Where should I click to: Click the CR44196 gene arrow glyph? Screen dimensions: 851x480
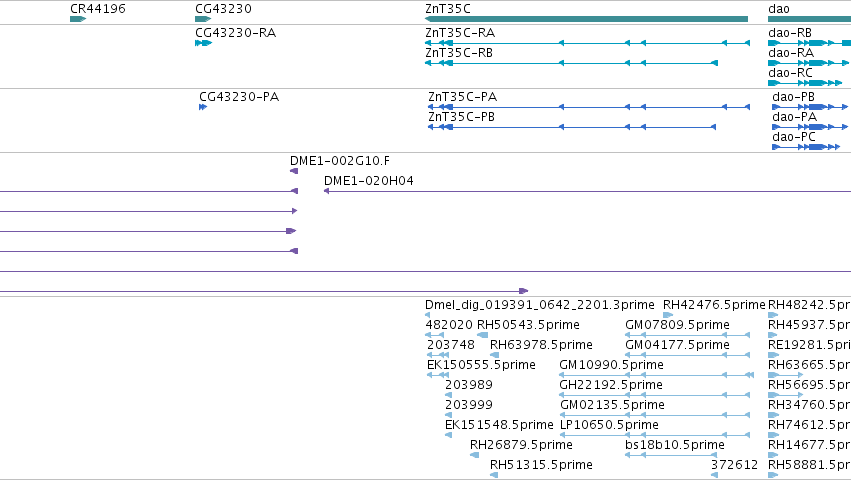point(78,19)
